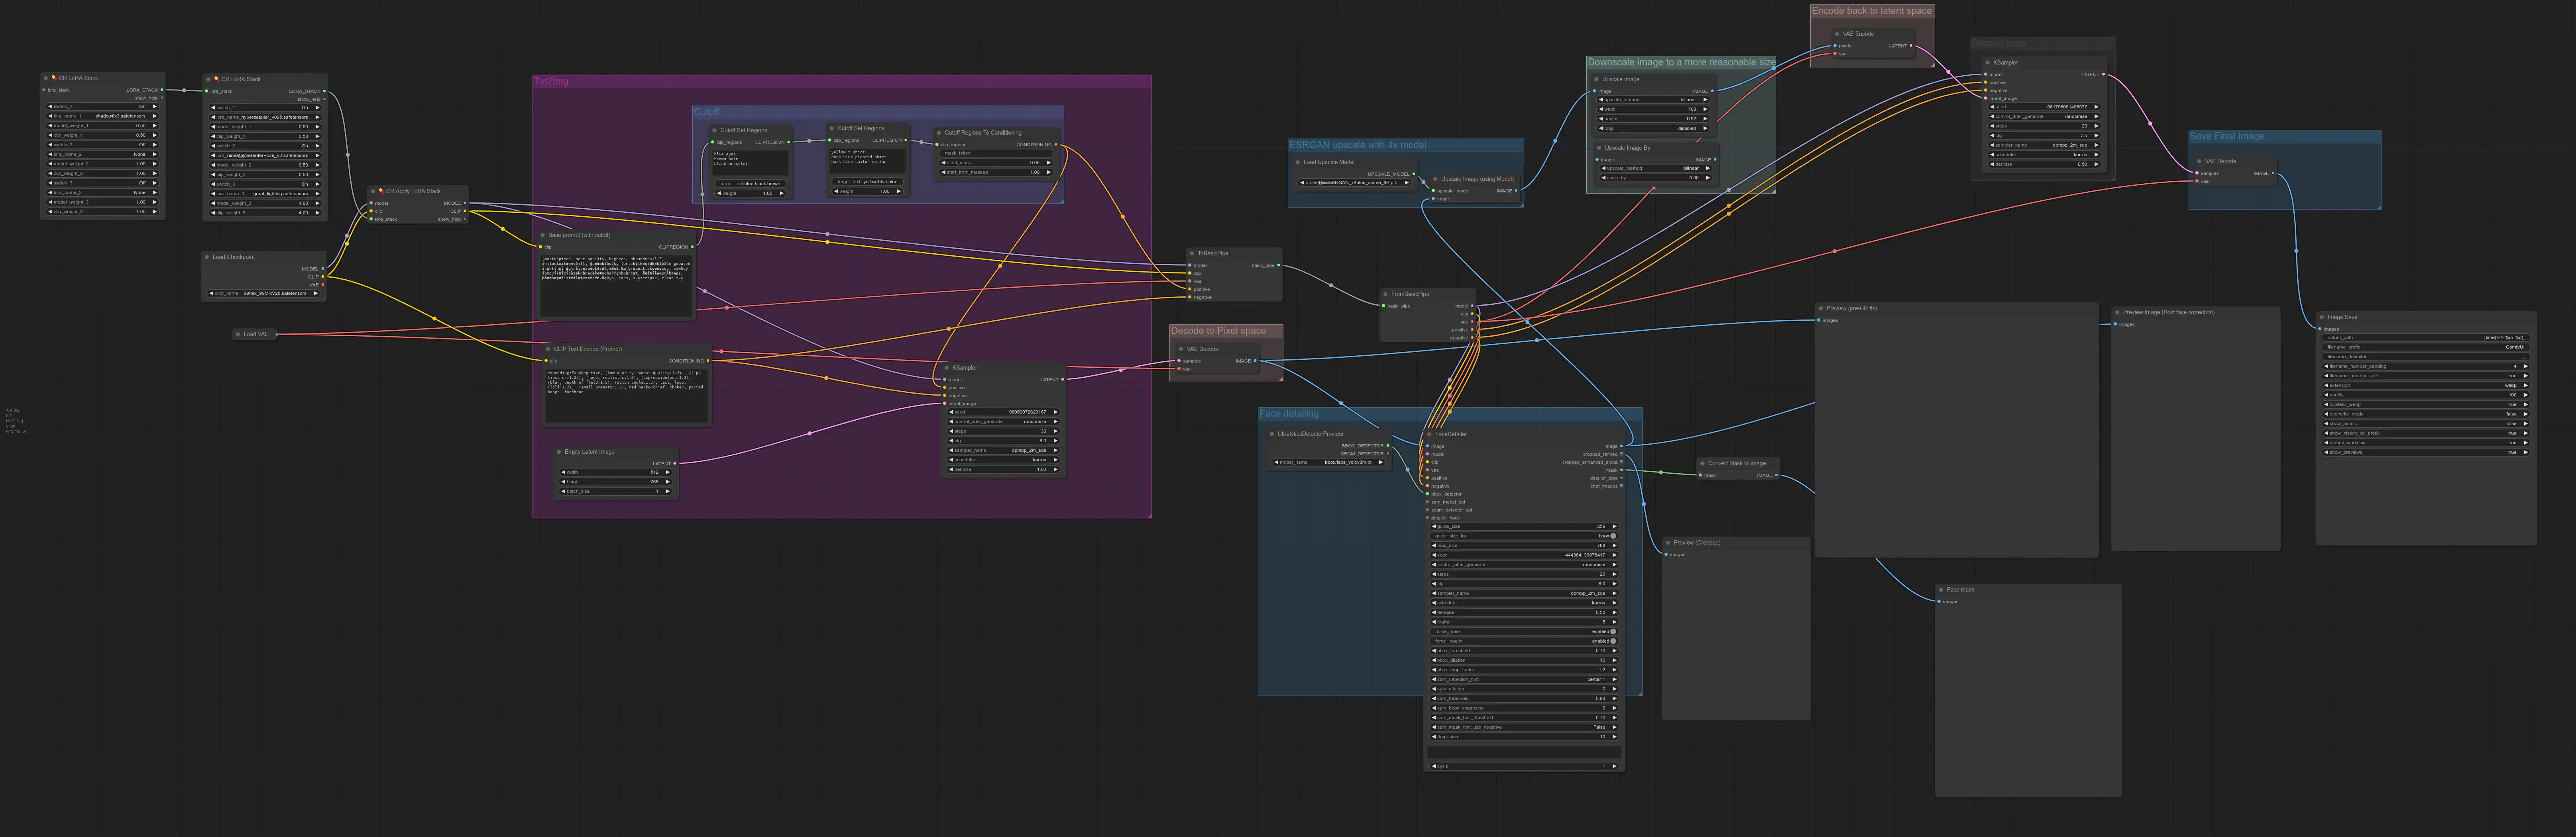The image size is (2576, 837).
Task: Toggle switch_2 Off in shadowfix3 LoRA Stack
Action: 103,145
